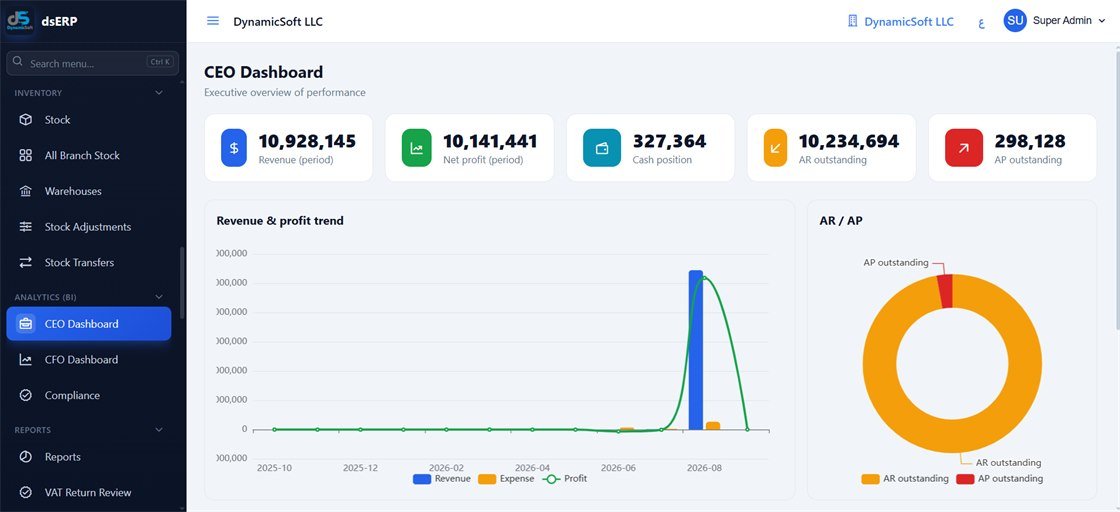
Task: Click the company building icon in header
Action: (x=852, y=21)
